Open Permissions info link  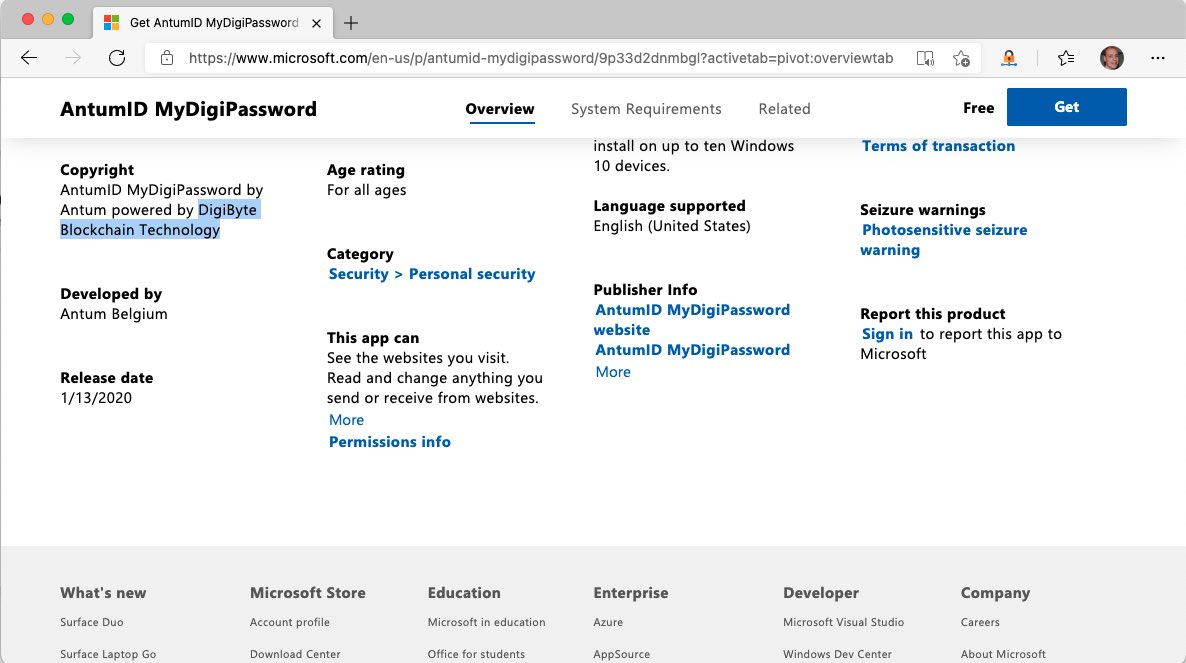tap(390, 441)
